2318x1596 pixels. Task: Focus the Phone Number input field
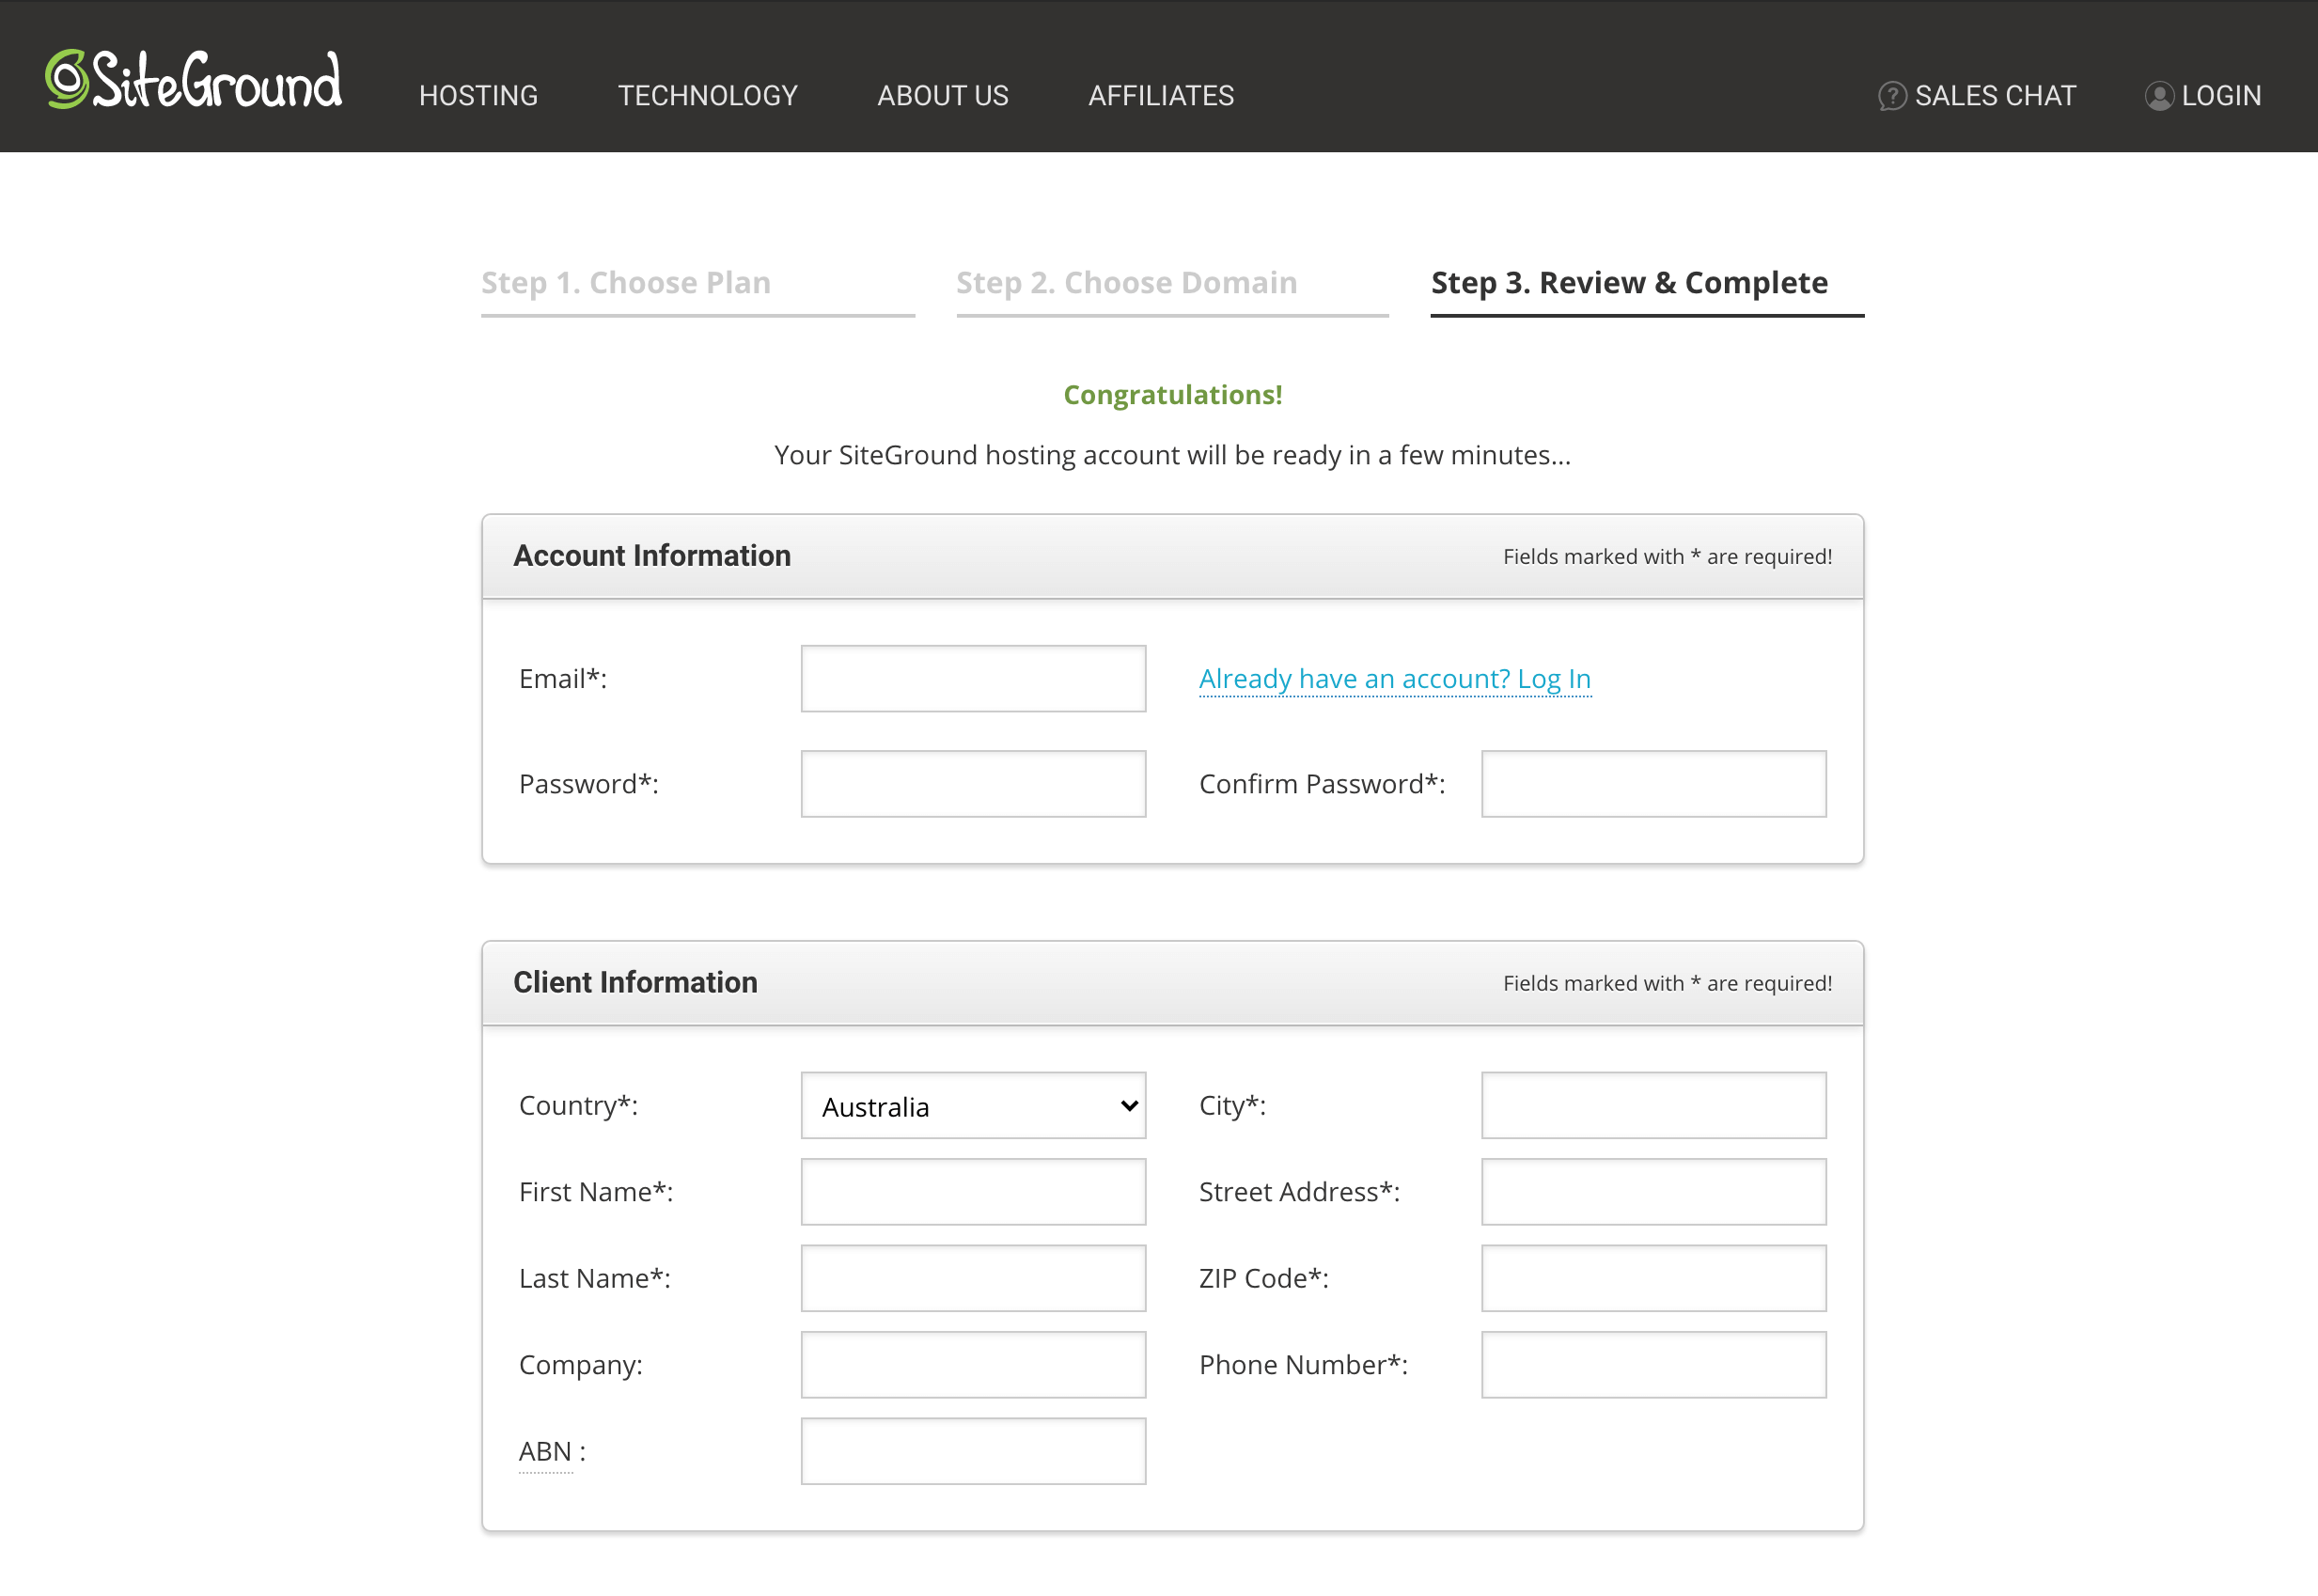tap(1654, 1365)
